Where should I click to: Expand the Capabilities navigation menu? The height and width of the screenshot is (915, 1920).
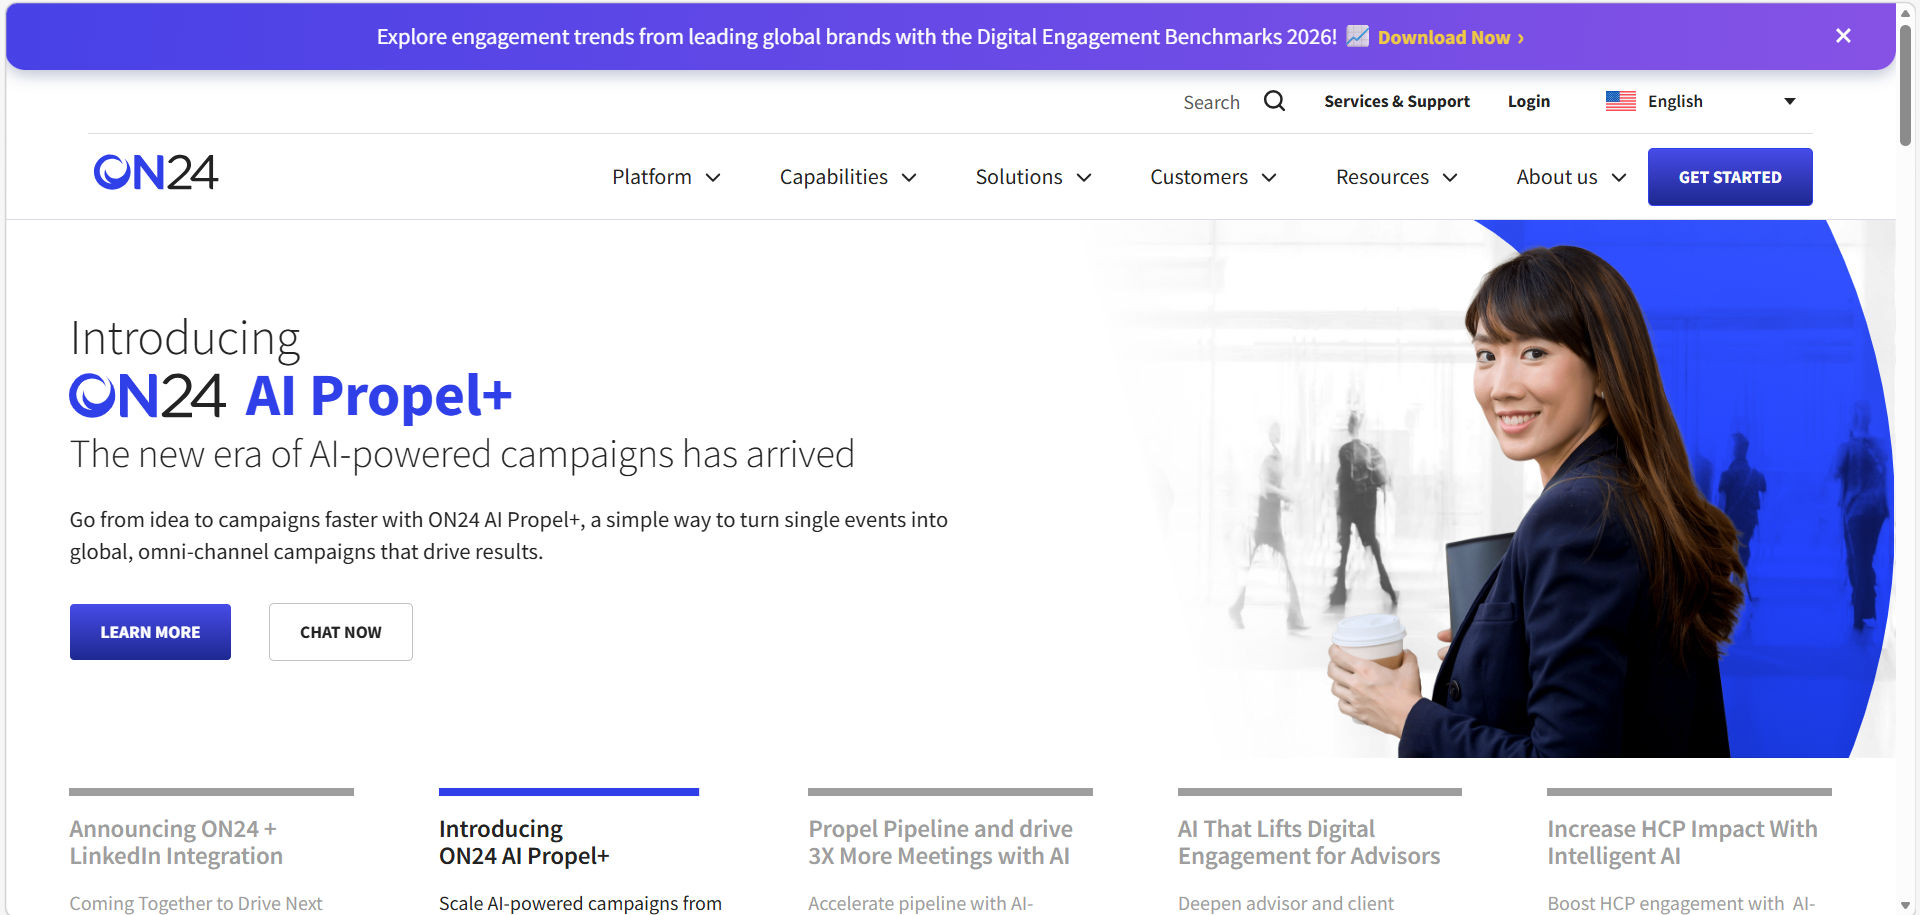pos(847,177)
